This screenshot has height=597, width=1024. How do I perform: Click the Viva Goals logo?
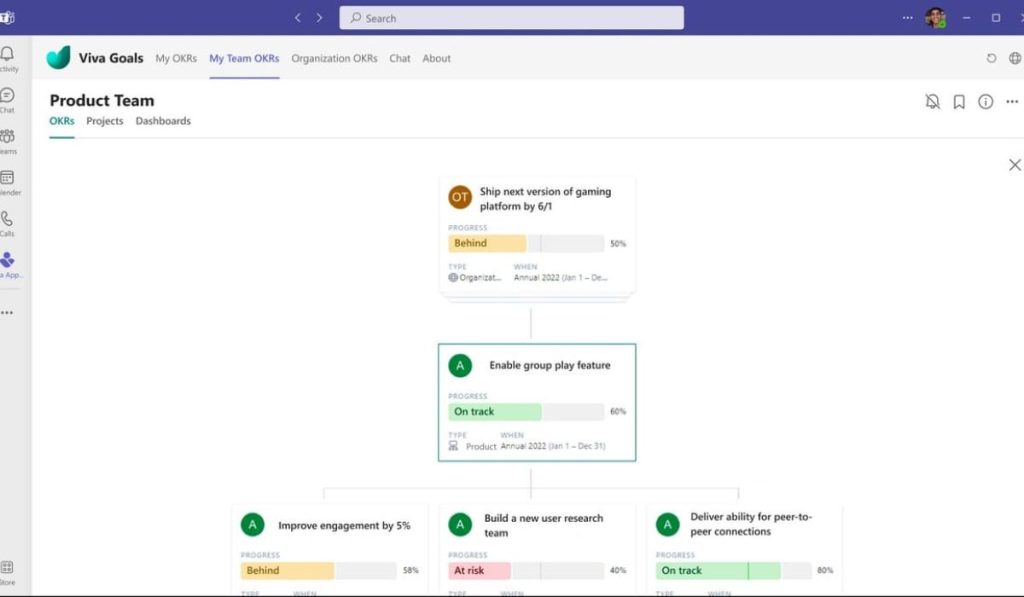coord(58,57)
